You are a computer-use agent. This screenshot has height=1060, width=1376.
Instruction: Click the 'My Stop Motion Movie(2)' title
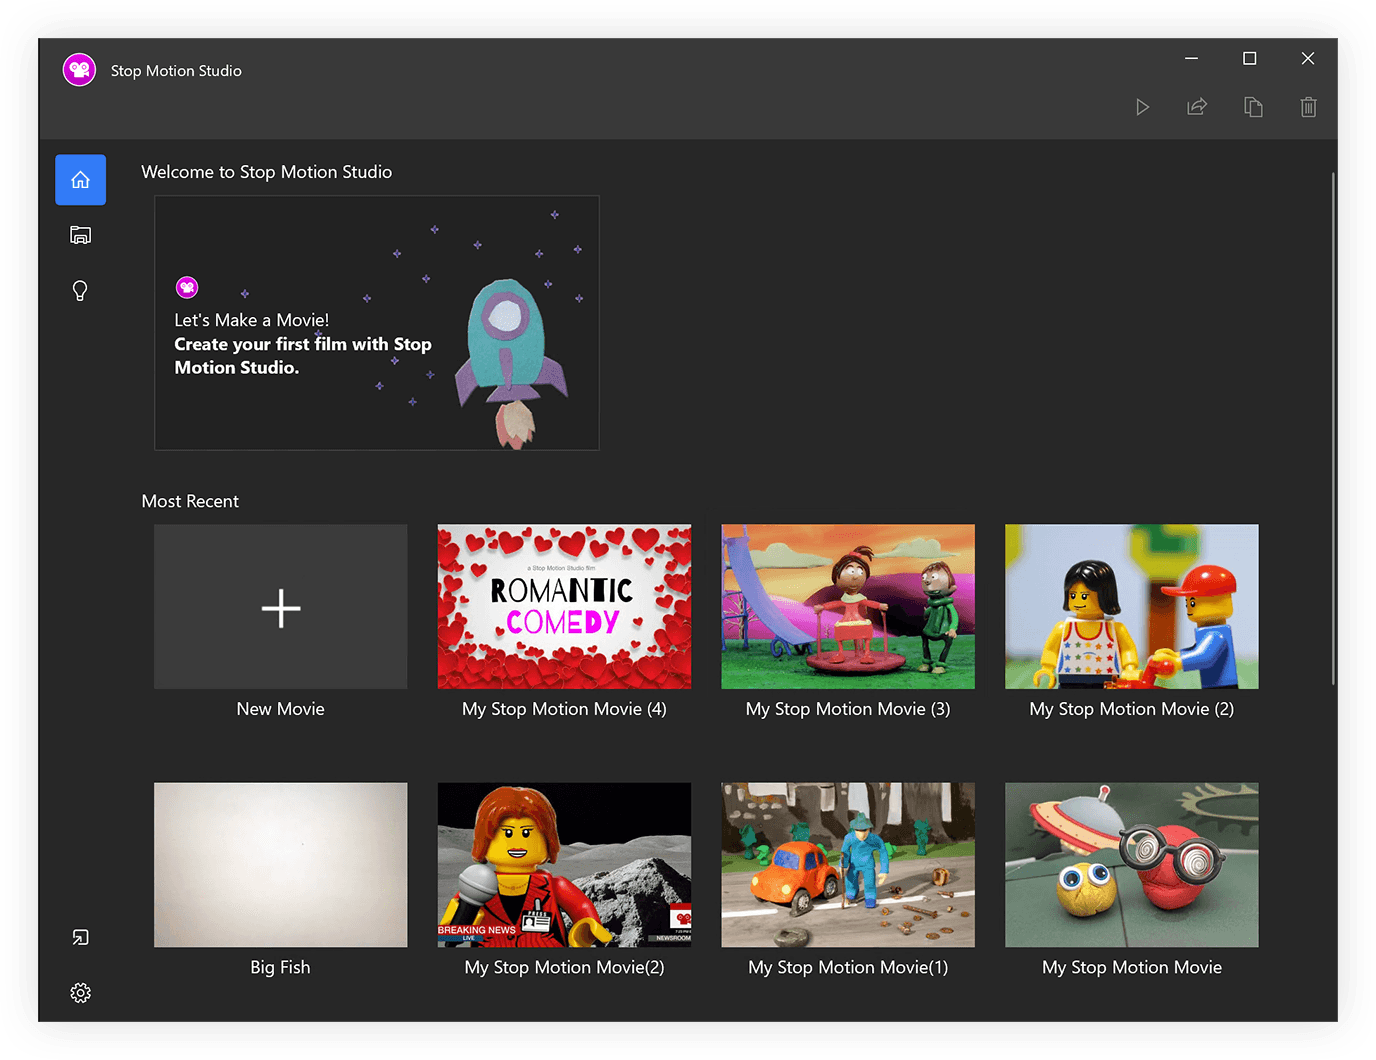564,967
